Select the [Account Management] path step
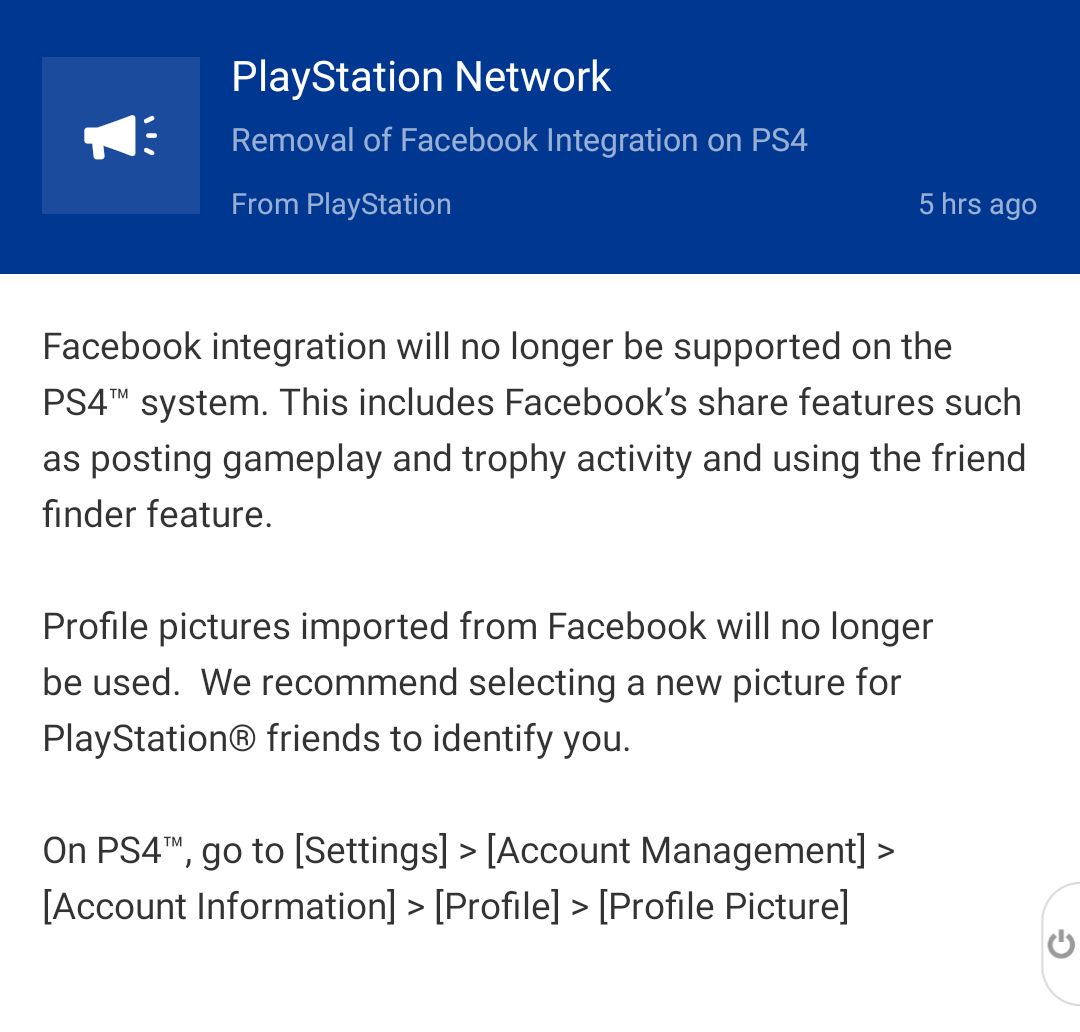Image resolution: width=1080 pixels, height=1032 pixels. [676, 850]
